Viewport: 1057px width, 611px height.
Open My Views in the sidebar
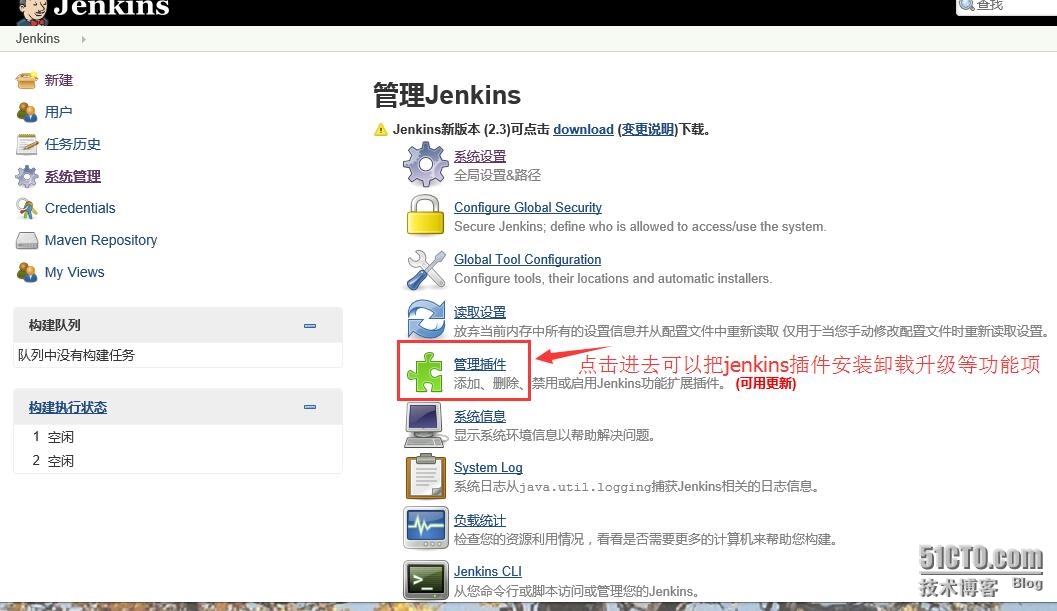(75, 272)
